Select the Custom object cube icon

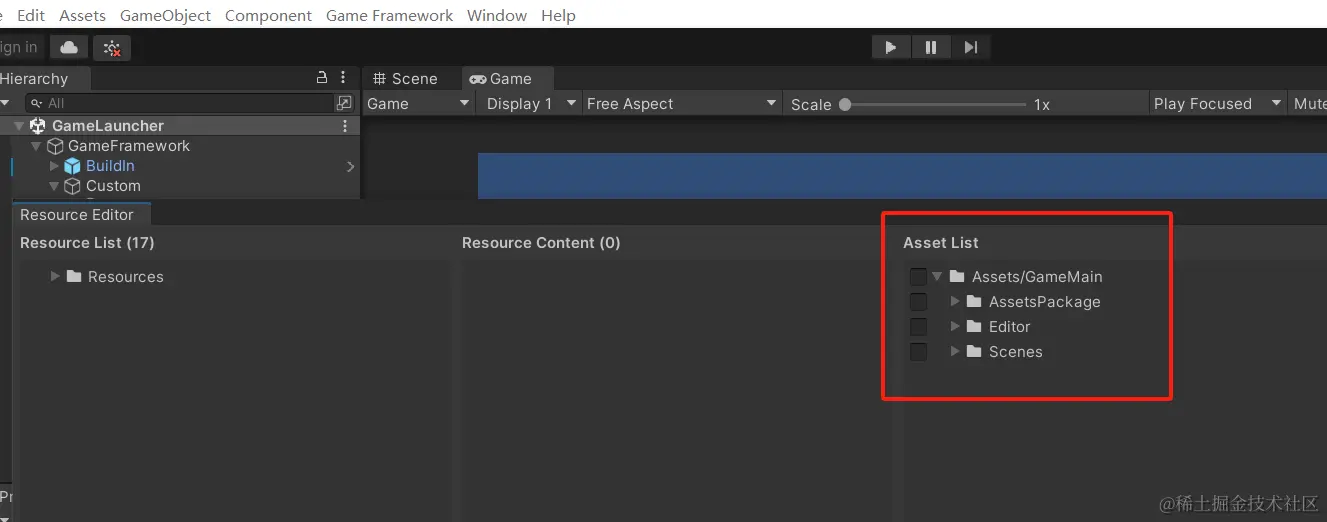(x=72, y=186)
